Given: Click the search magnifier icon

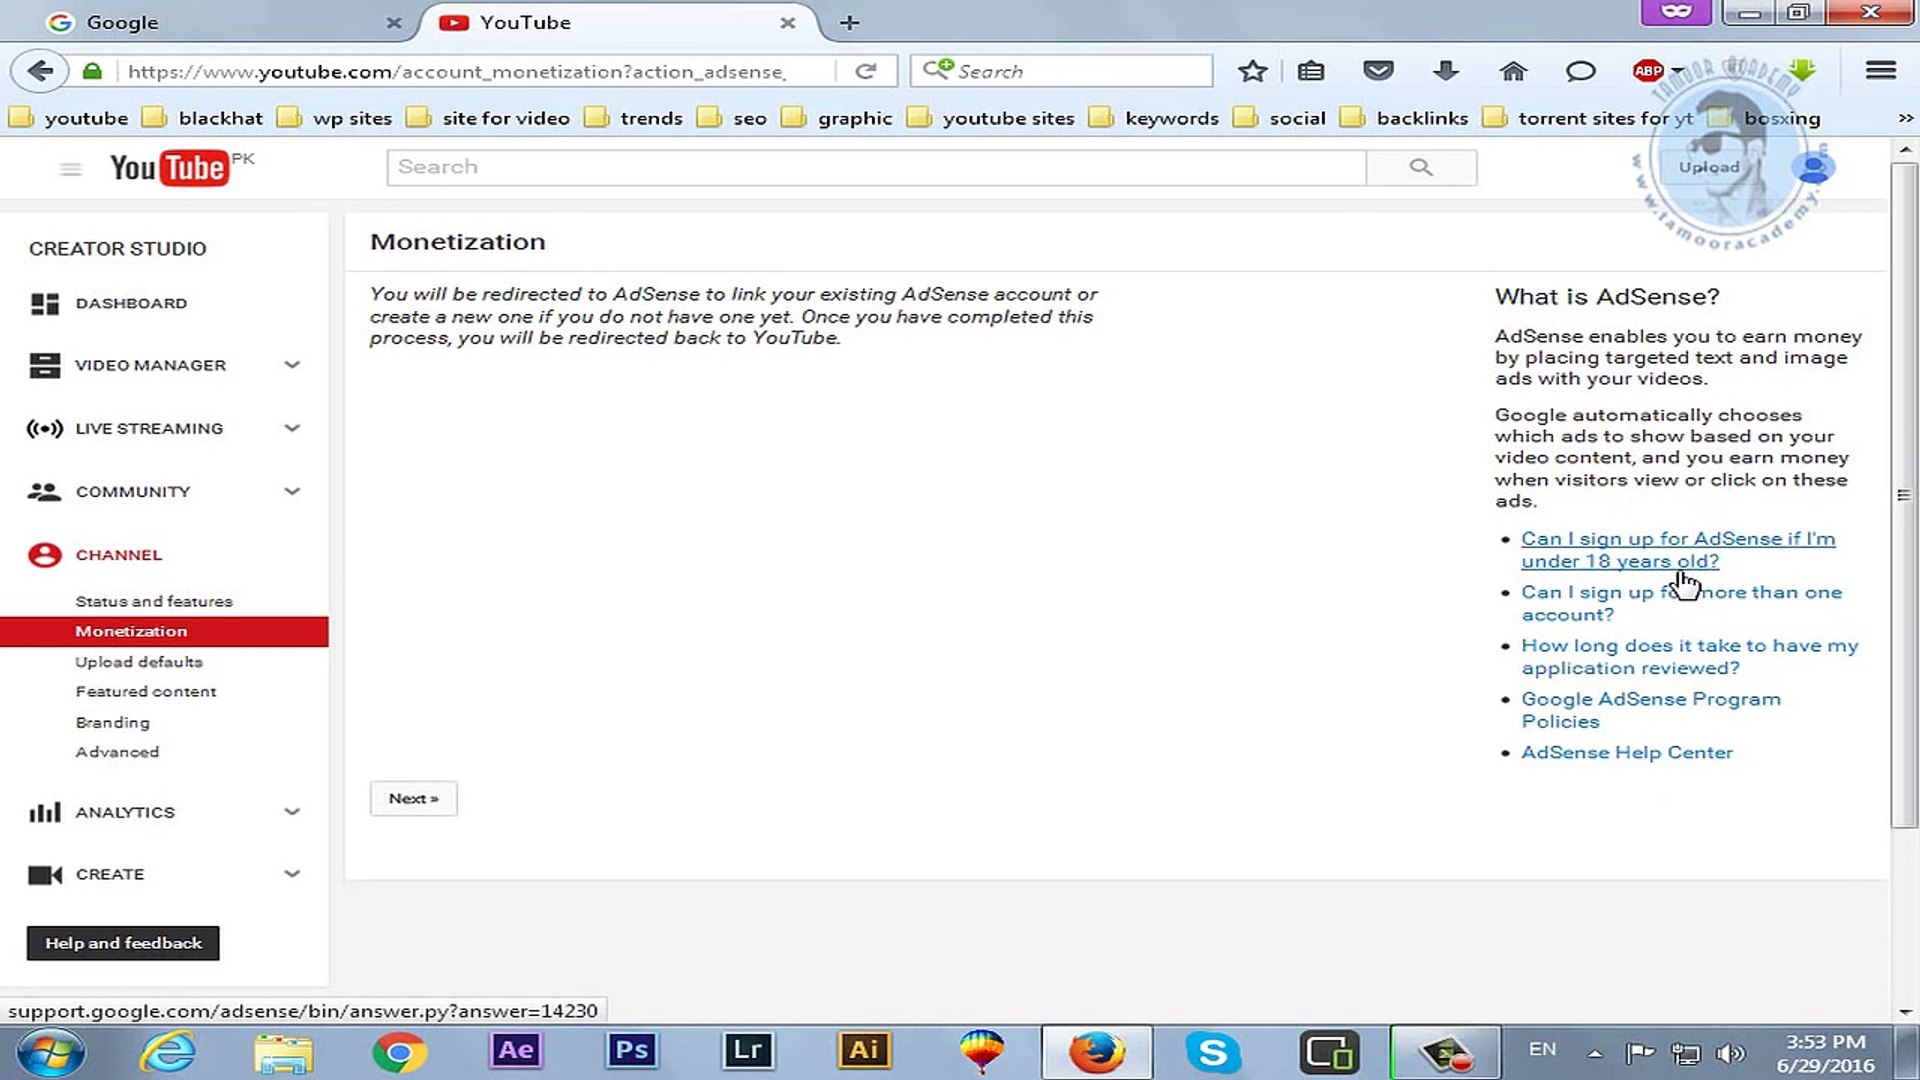Looking at the screenshot, I should tap(1421, 166).
